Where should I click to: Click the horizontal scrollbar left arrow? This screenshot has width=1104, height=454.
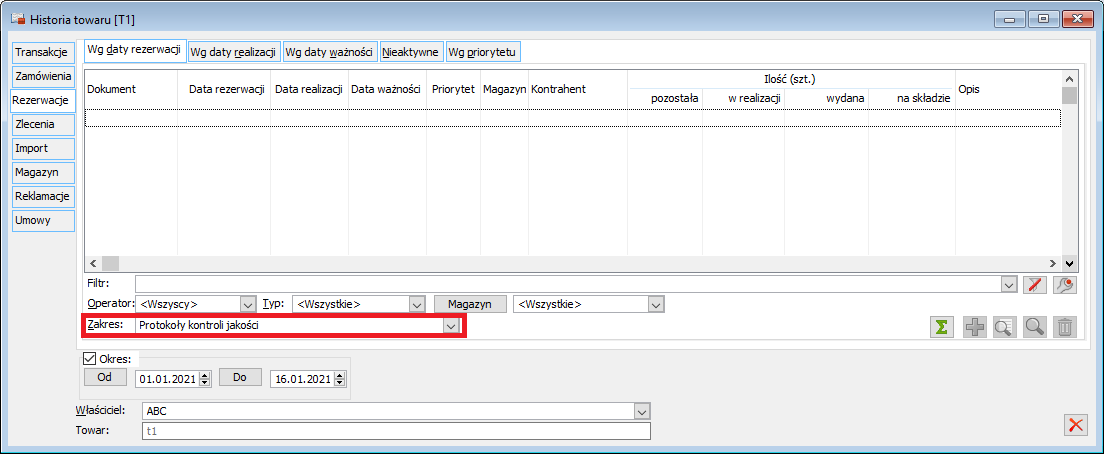[x=93, y=263]
